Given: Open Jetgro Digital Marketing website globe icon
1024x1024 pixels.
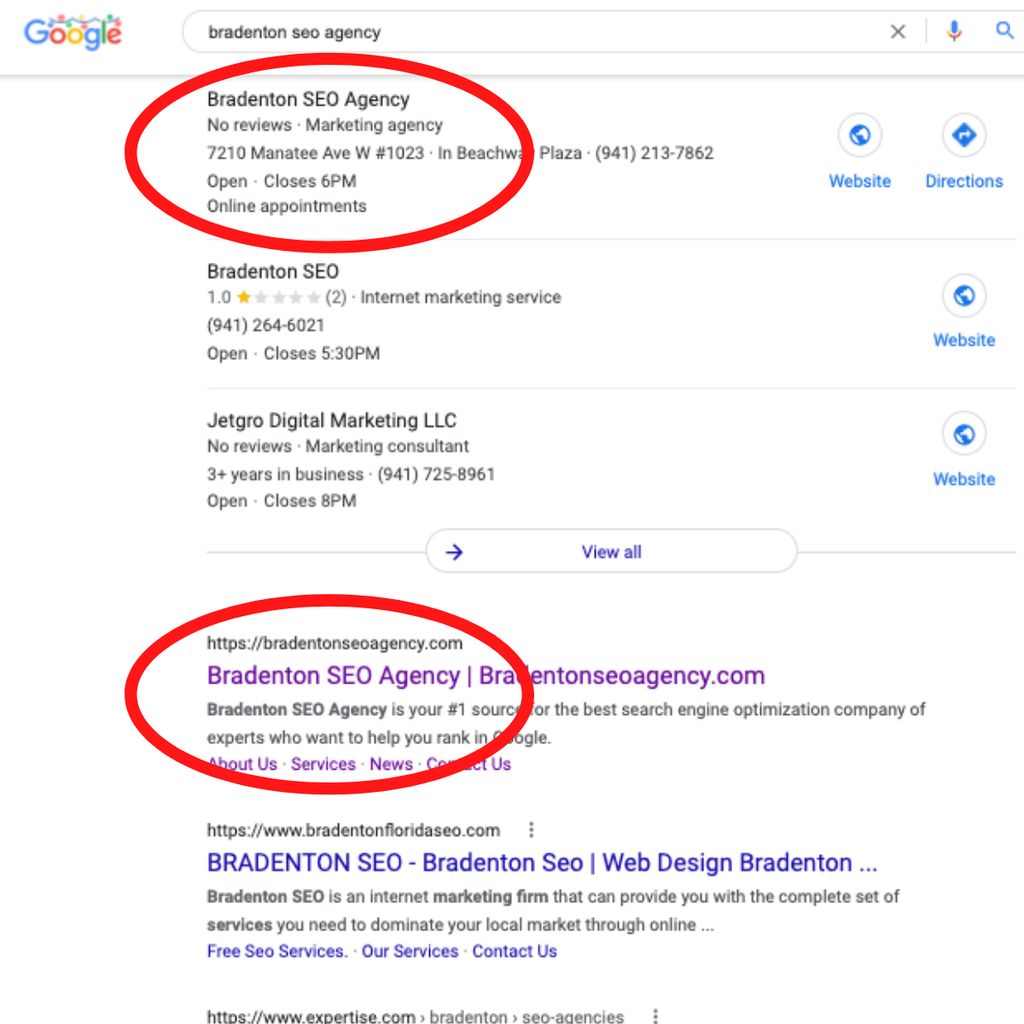Looking at the screenshot, I should click(x=963, y=435).
